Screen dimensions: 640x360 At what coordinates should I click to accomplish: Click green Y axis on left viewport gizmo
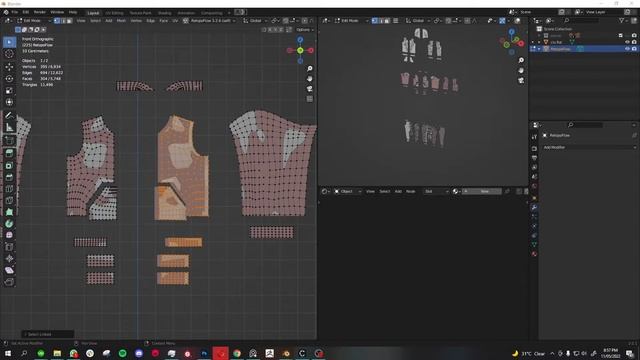300,51
